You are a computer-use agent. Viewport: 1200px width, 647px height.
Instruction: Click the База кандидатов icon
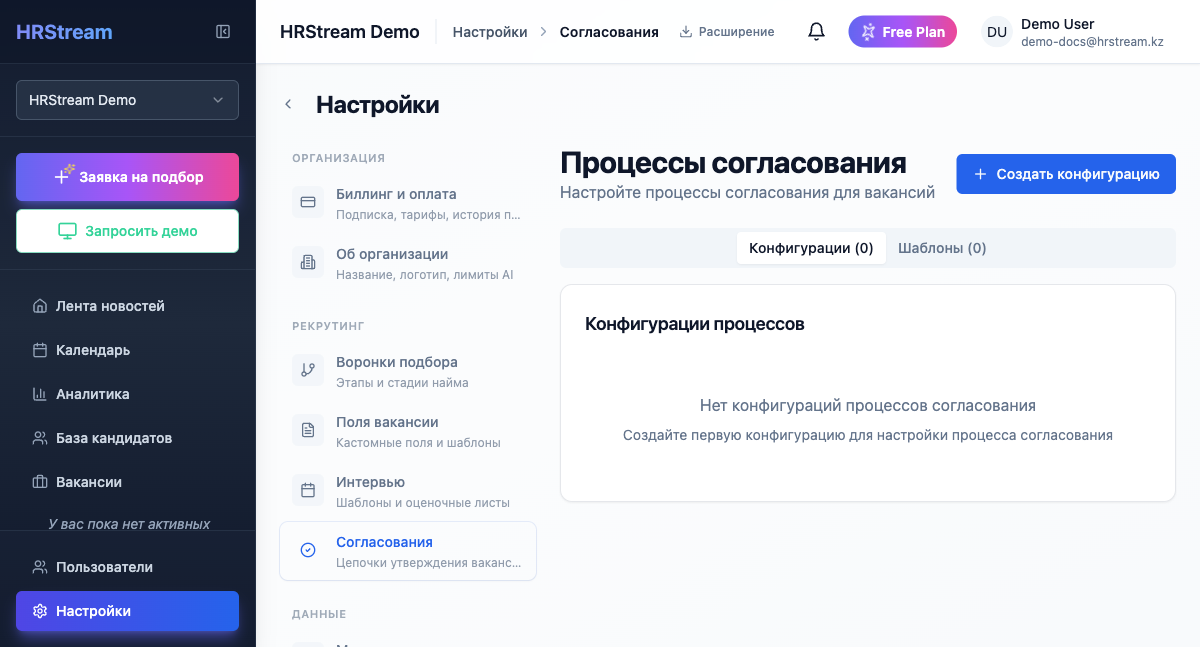(x=38, y=438)
